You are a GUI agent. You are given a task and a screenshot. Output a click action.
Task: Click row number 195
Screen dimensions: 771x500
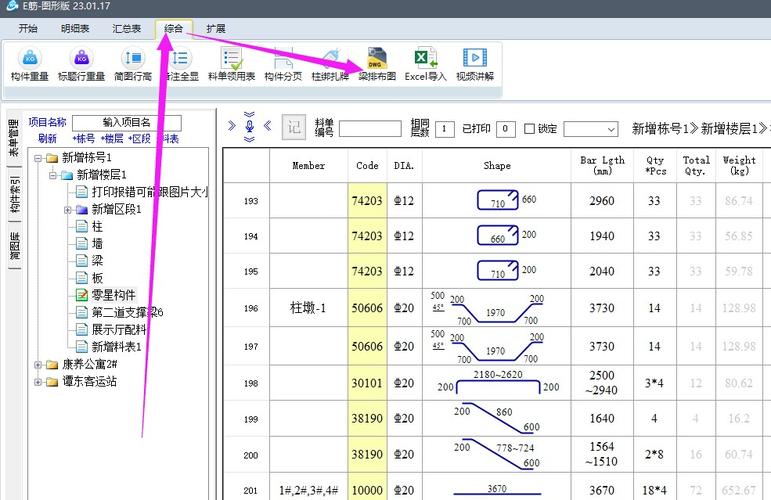251,271
